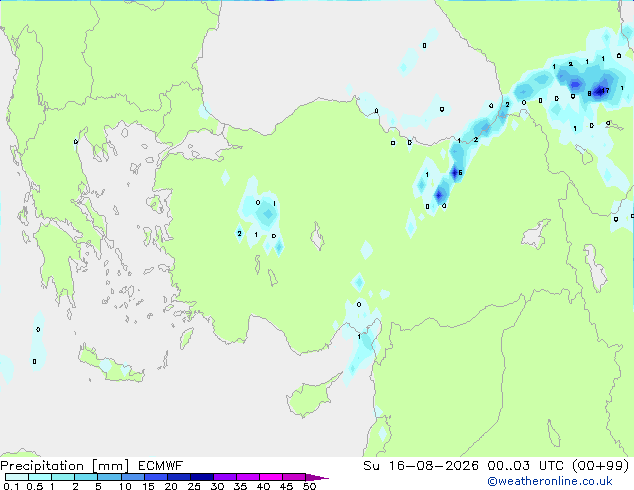The width and height of the screenshot is (634, 490).
Task: Click the legend label reading 50
Action: (310, 486)
